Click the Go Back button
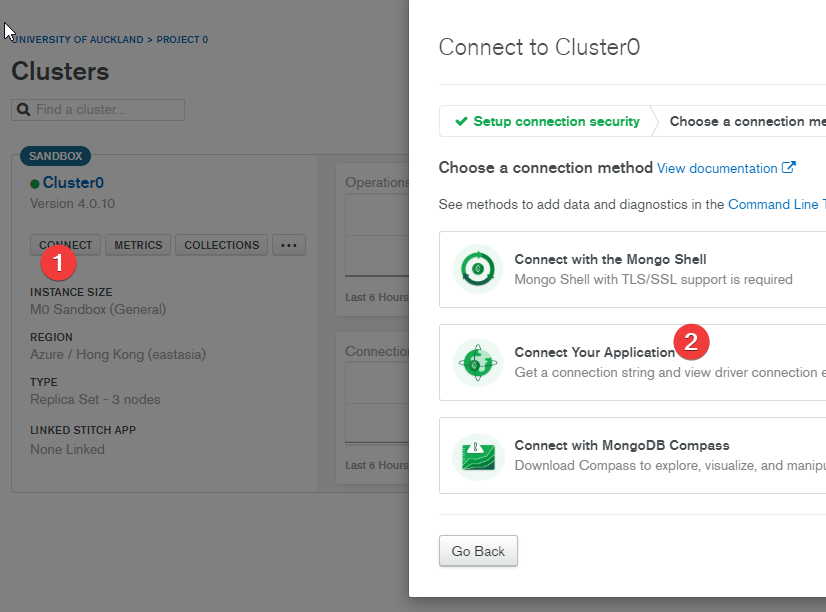The height and width of the screenshot is (612, 826). [478, 551]
